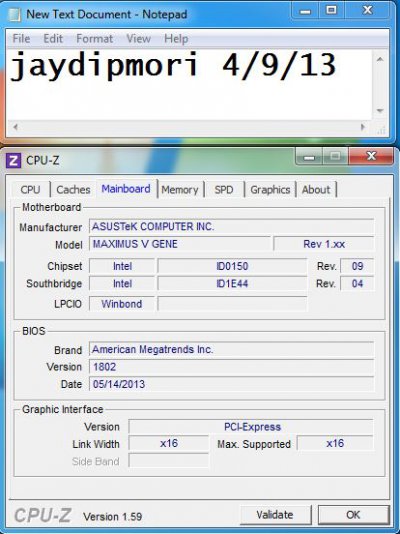
Task: Open the SPD tab
Action: click(x=224, y=190)
